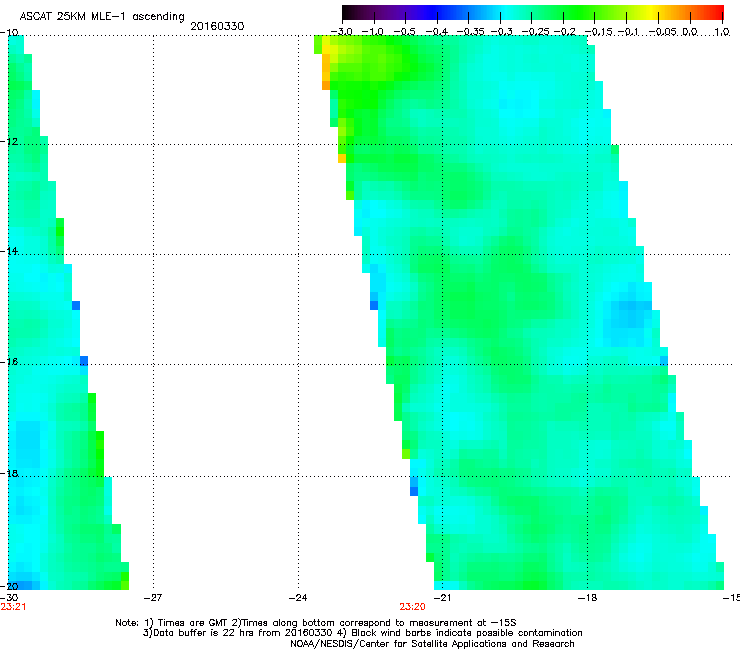
Task: Click the -0.3 color scale label
Action: click(x=502, y=32)
